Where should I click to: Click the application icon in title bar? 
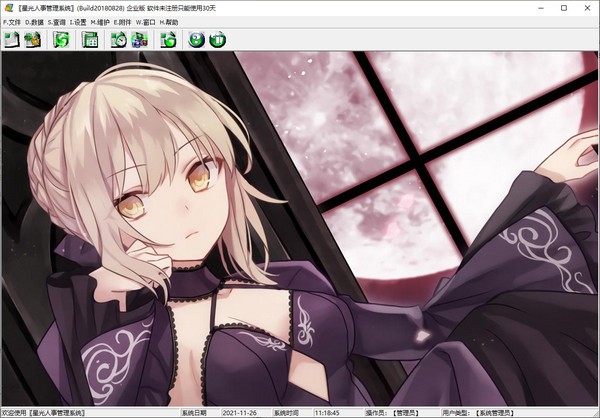(x=9, y=7)
